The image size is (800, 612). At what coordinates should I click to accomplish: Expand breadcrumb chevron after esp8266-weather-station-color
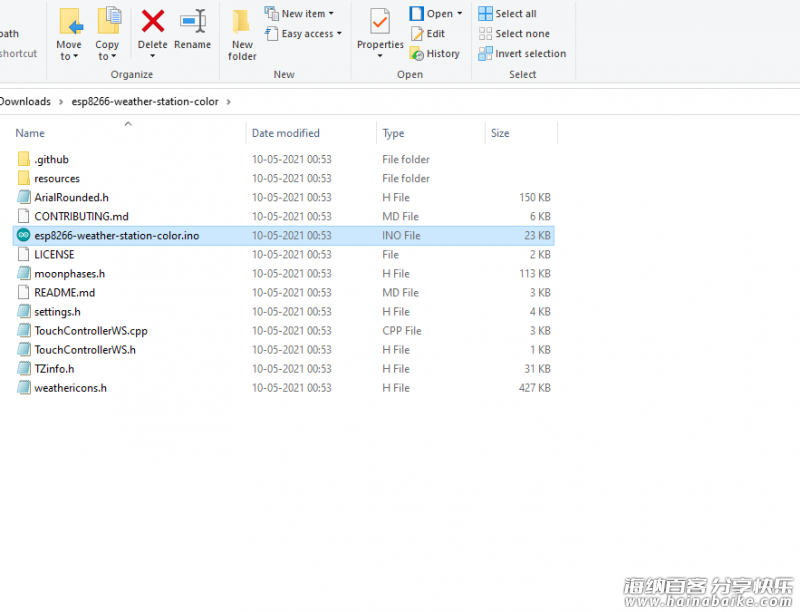click(x=229, y=102)
